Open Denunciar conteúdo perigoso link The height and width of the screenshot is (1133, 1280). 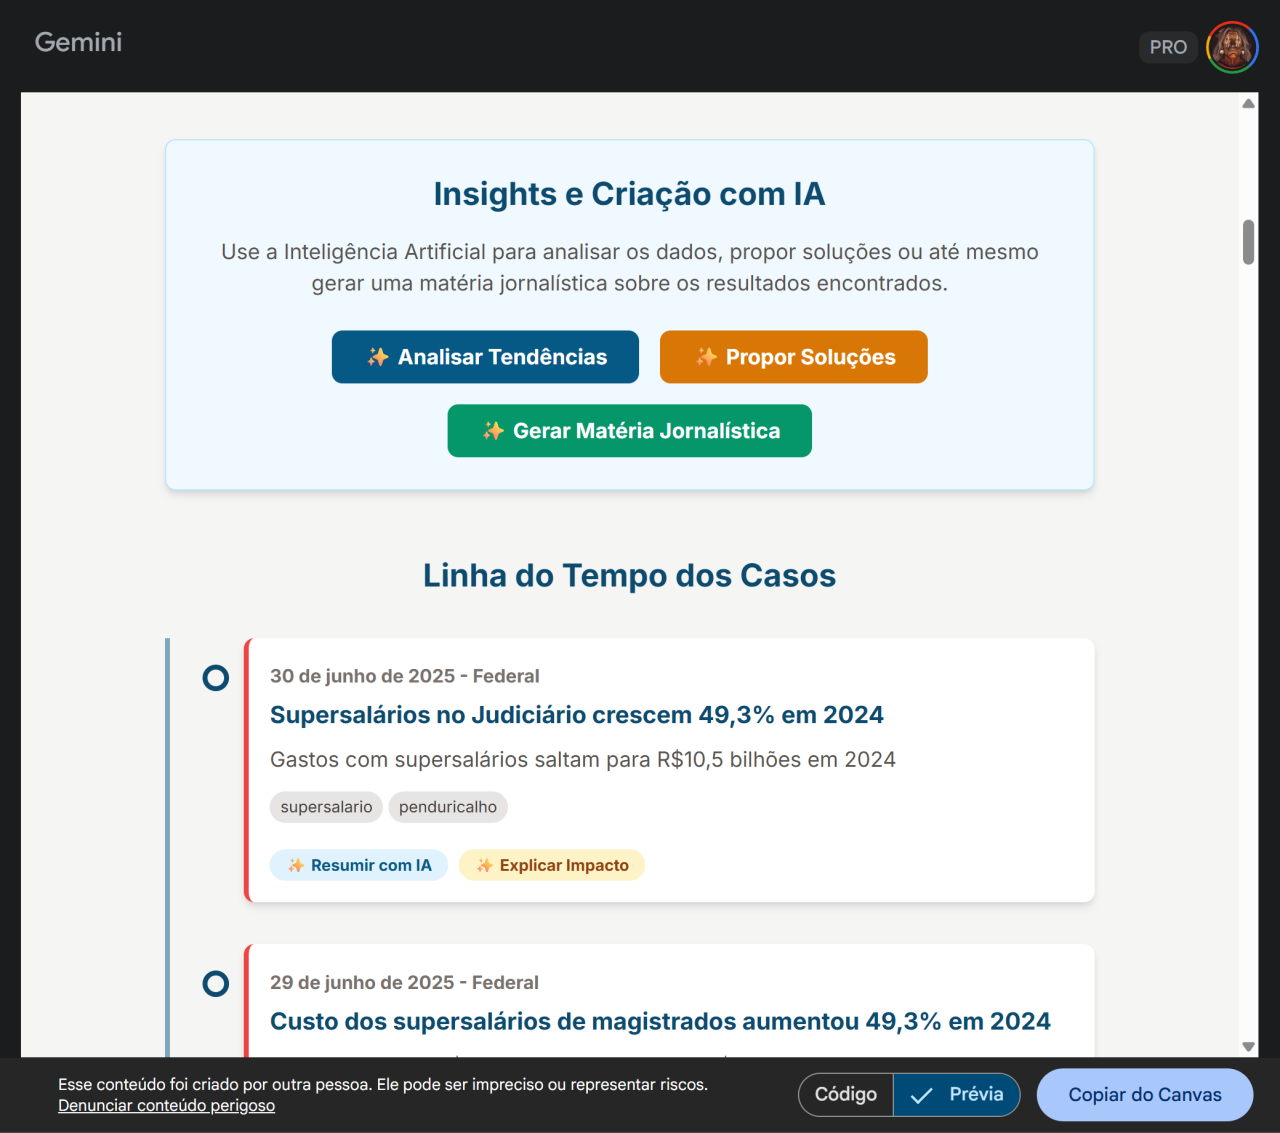pos(166,1105)
